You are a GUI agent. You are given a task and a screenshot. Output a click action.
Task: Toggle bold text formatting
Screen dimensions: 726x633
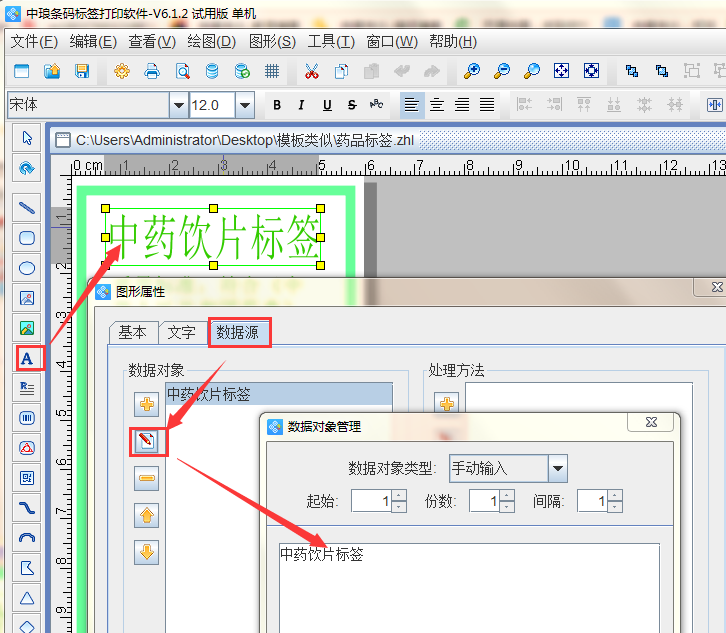click(277, 105)
